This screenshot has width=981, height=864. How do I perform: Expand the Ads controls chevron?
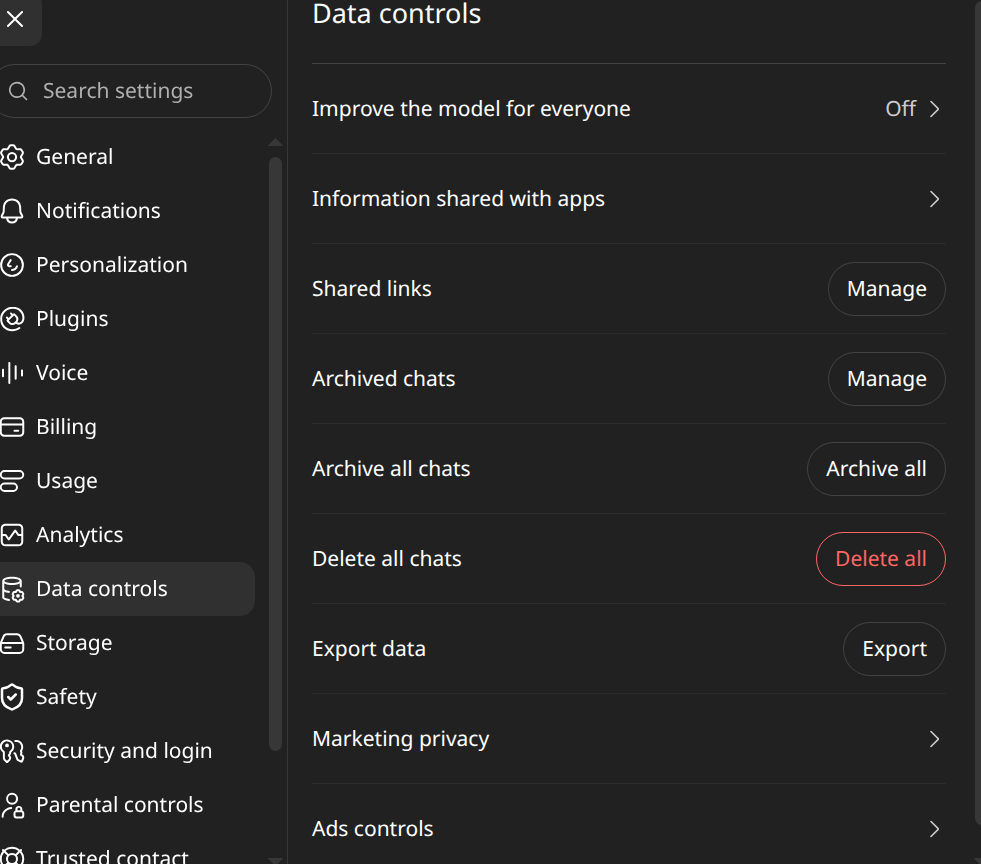click(x=934, y=829)
